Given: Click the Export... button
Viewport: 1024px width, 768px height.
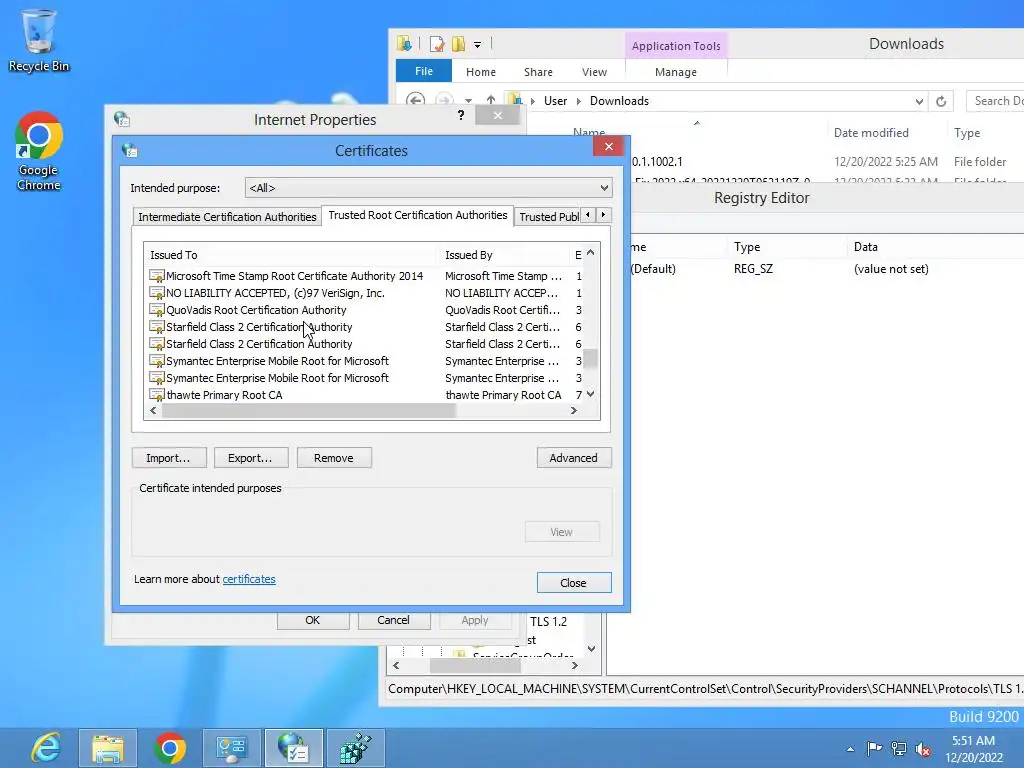Looking at the screenshot, I should pyautogui.click(x=251, y=458).
